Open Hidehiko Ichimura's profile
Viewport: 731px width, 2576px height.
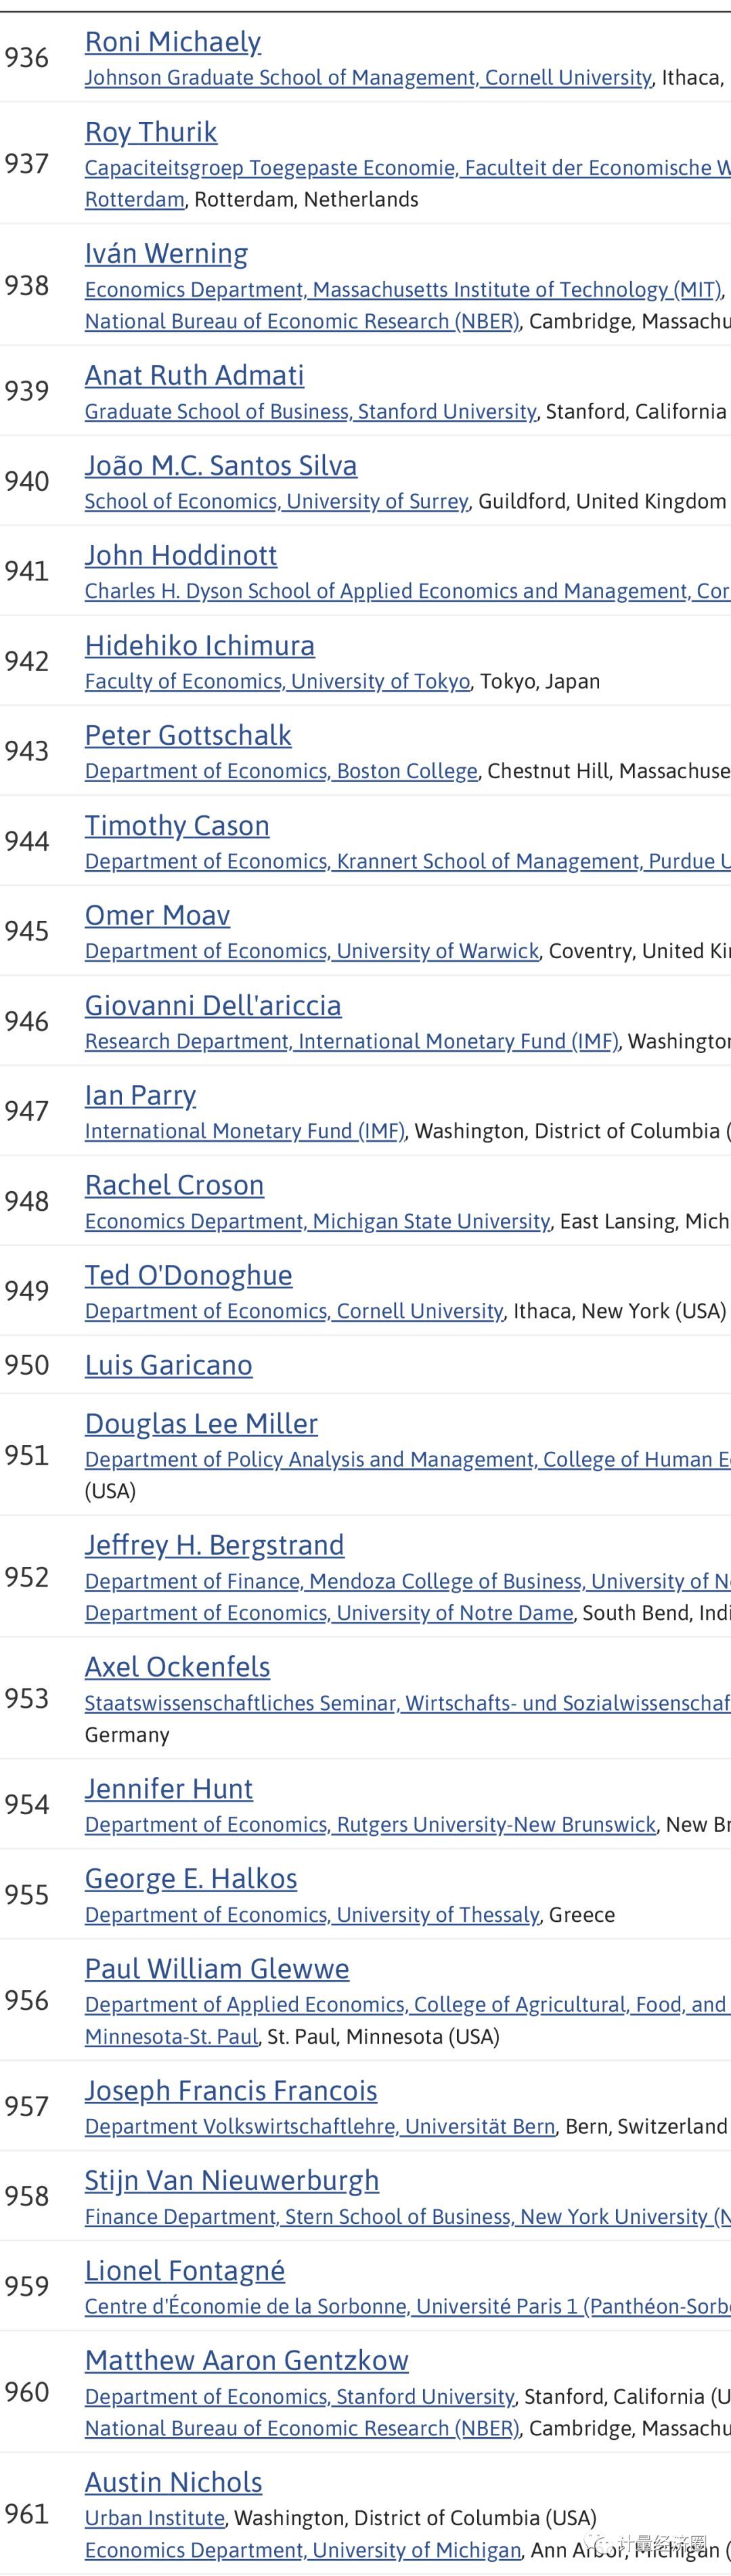[199, 646]
